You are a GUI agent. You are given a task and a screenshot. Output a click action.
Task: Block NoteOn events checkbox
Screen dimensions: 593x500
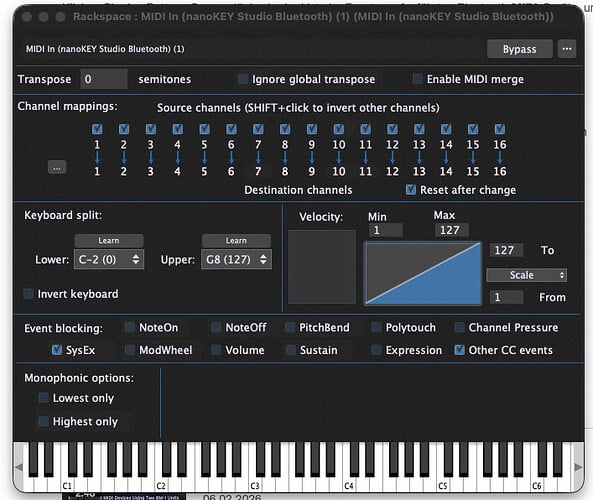pyautogui.click(x=130, y=328)
